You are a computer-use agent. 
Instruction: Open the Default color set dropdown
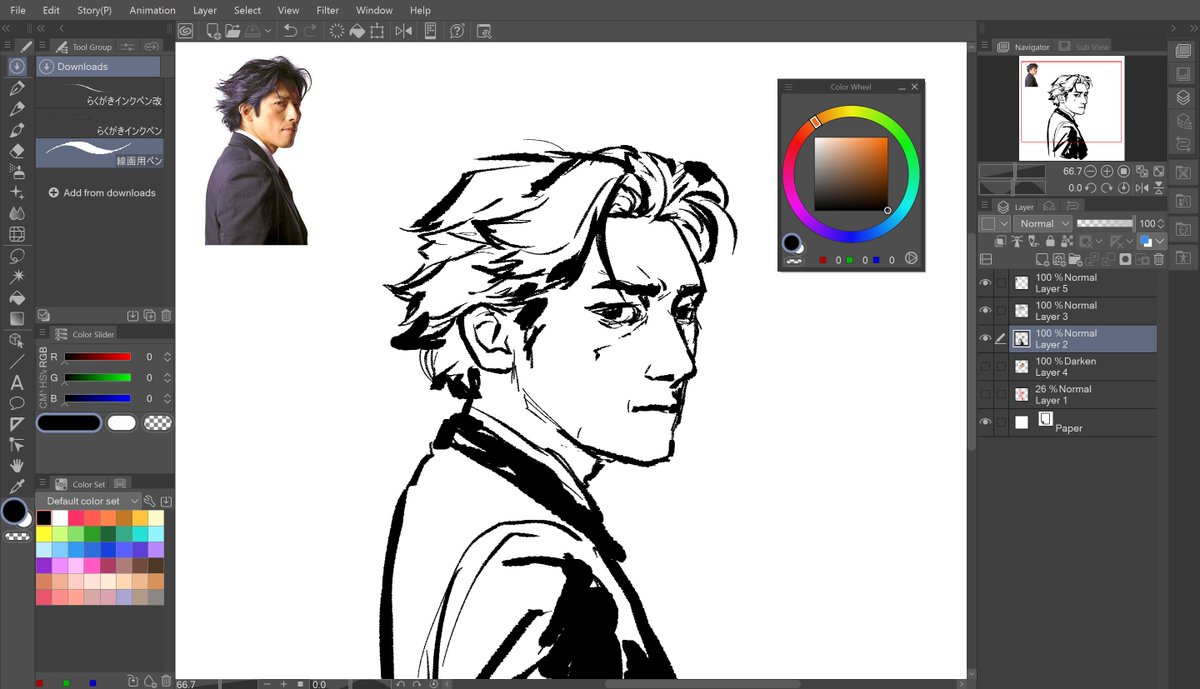pos(88,501)
